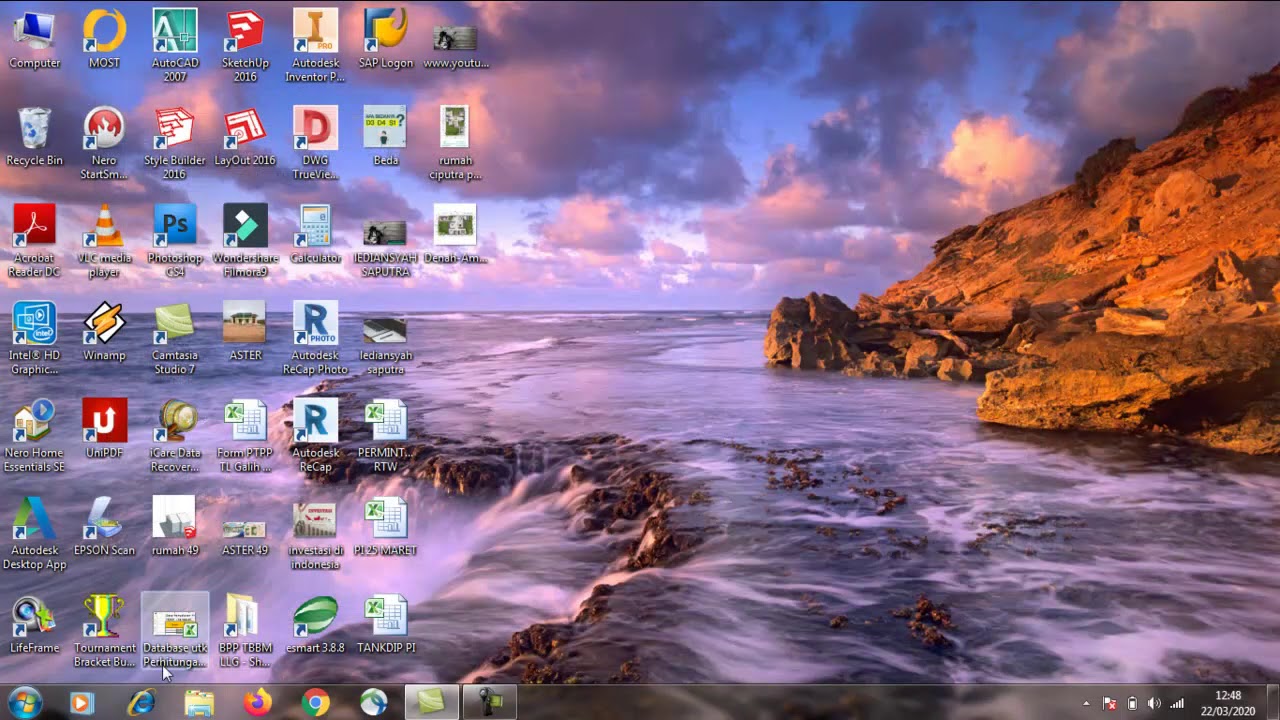1280x720 pixels.
Task: Open the network signal tray icon
Action: tap(1177, 703)
